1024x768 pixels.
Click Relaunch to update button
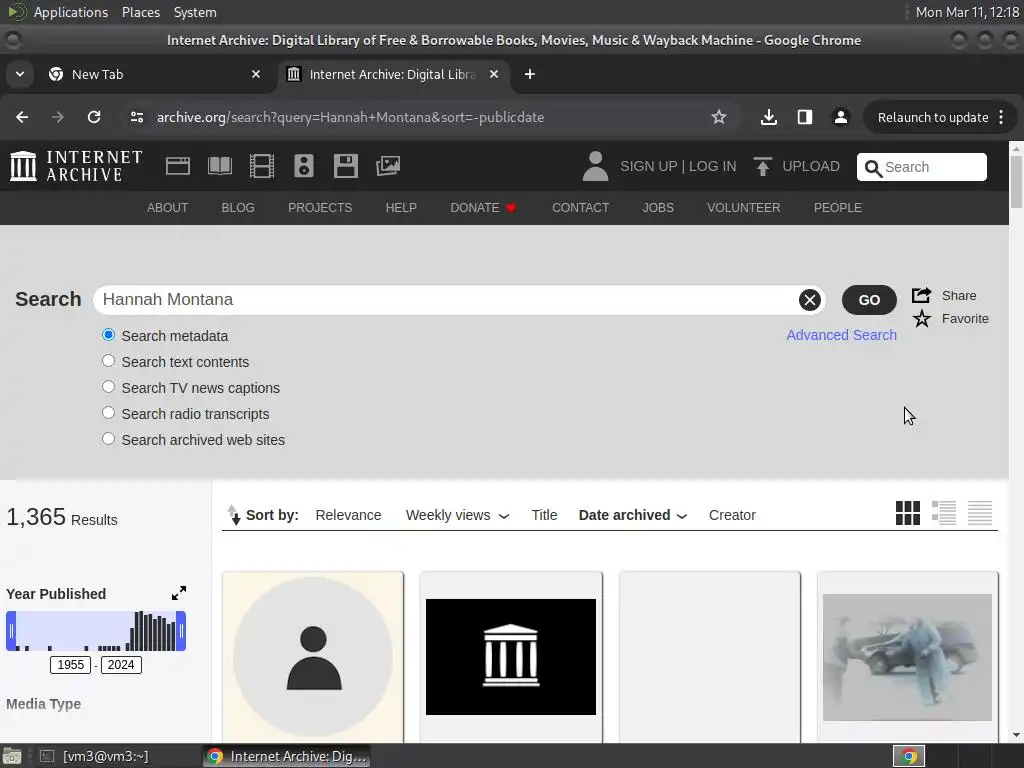coord(933,118)
